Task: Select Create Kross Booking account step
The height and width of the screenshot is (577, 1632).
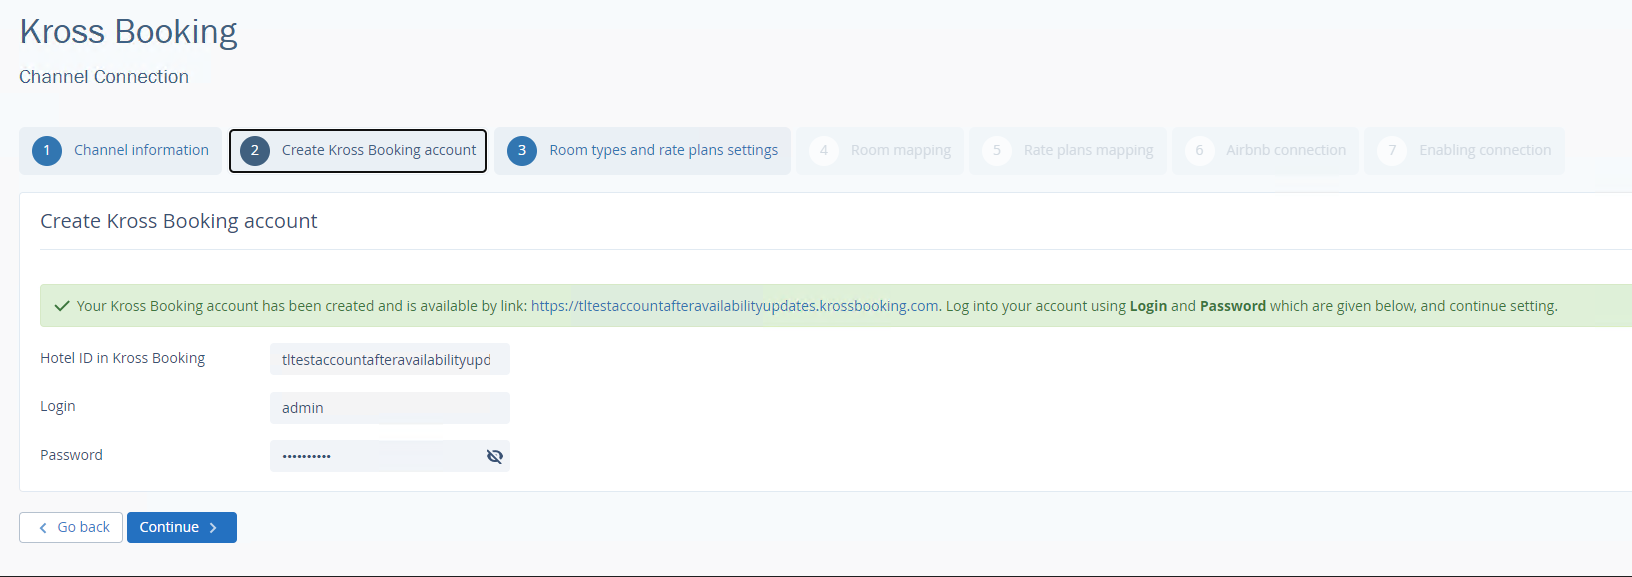Action: click(358, 151)
